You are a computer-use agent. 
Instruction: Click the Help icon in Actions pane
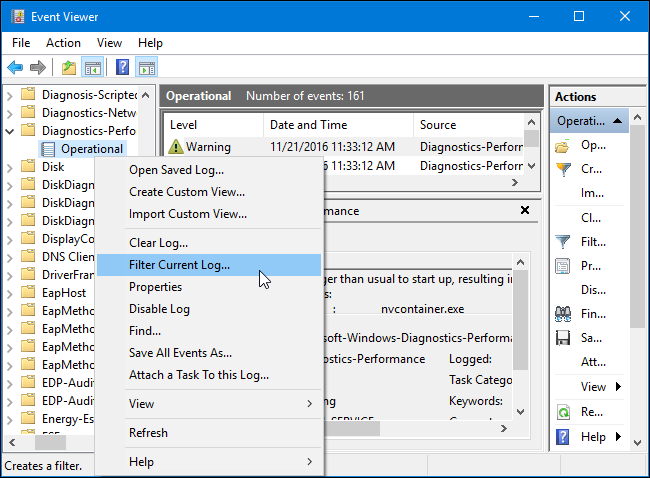coord(563,437)
